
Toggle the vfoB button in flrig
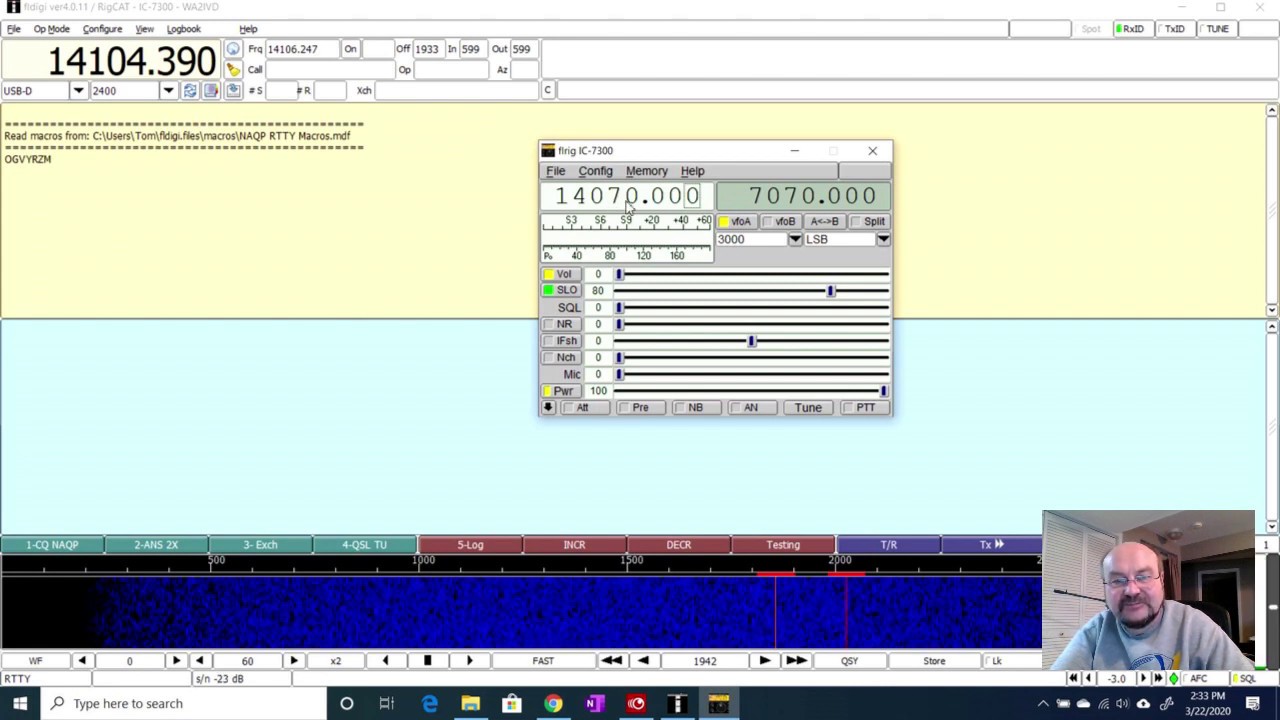coord(781,222)
